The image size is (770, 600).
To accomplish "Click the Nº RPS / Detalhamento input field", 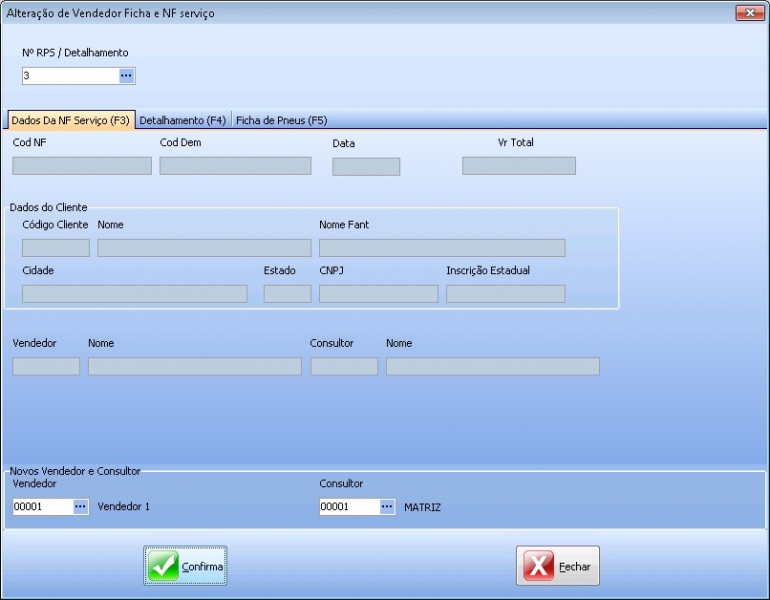I will [69, 76].
